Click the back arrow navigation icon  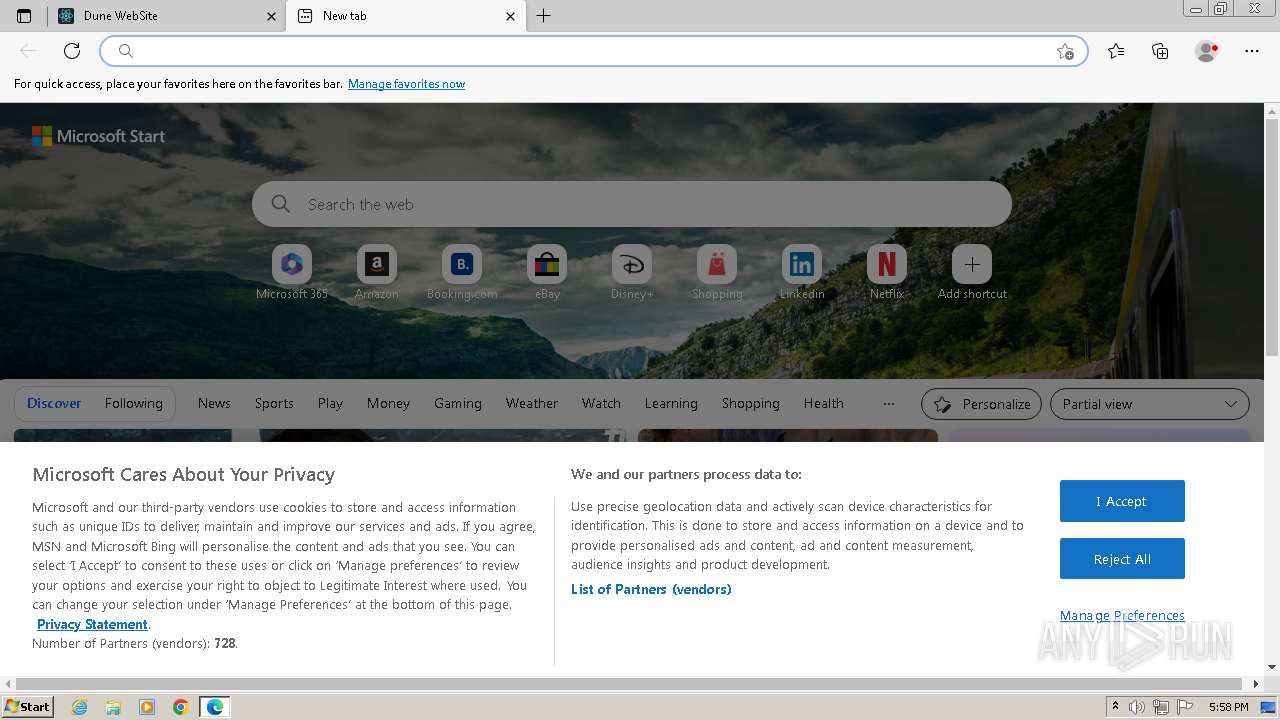[28, 51]
